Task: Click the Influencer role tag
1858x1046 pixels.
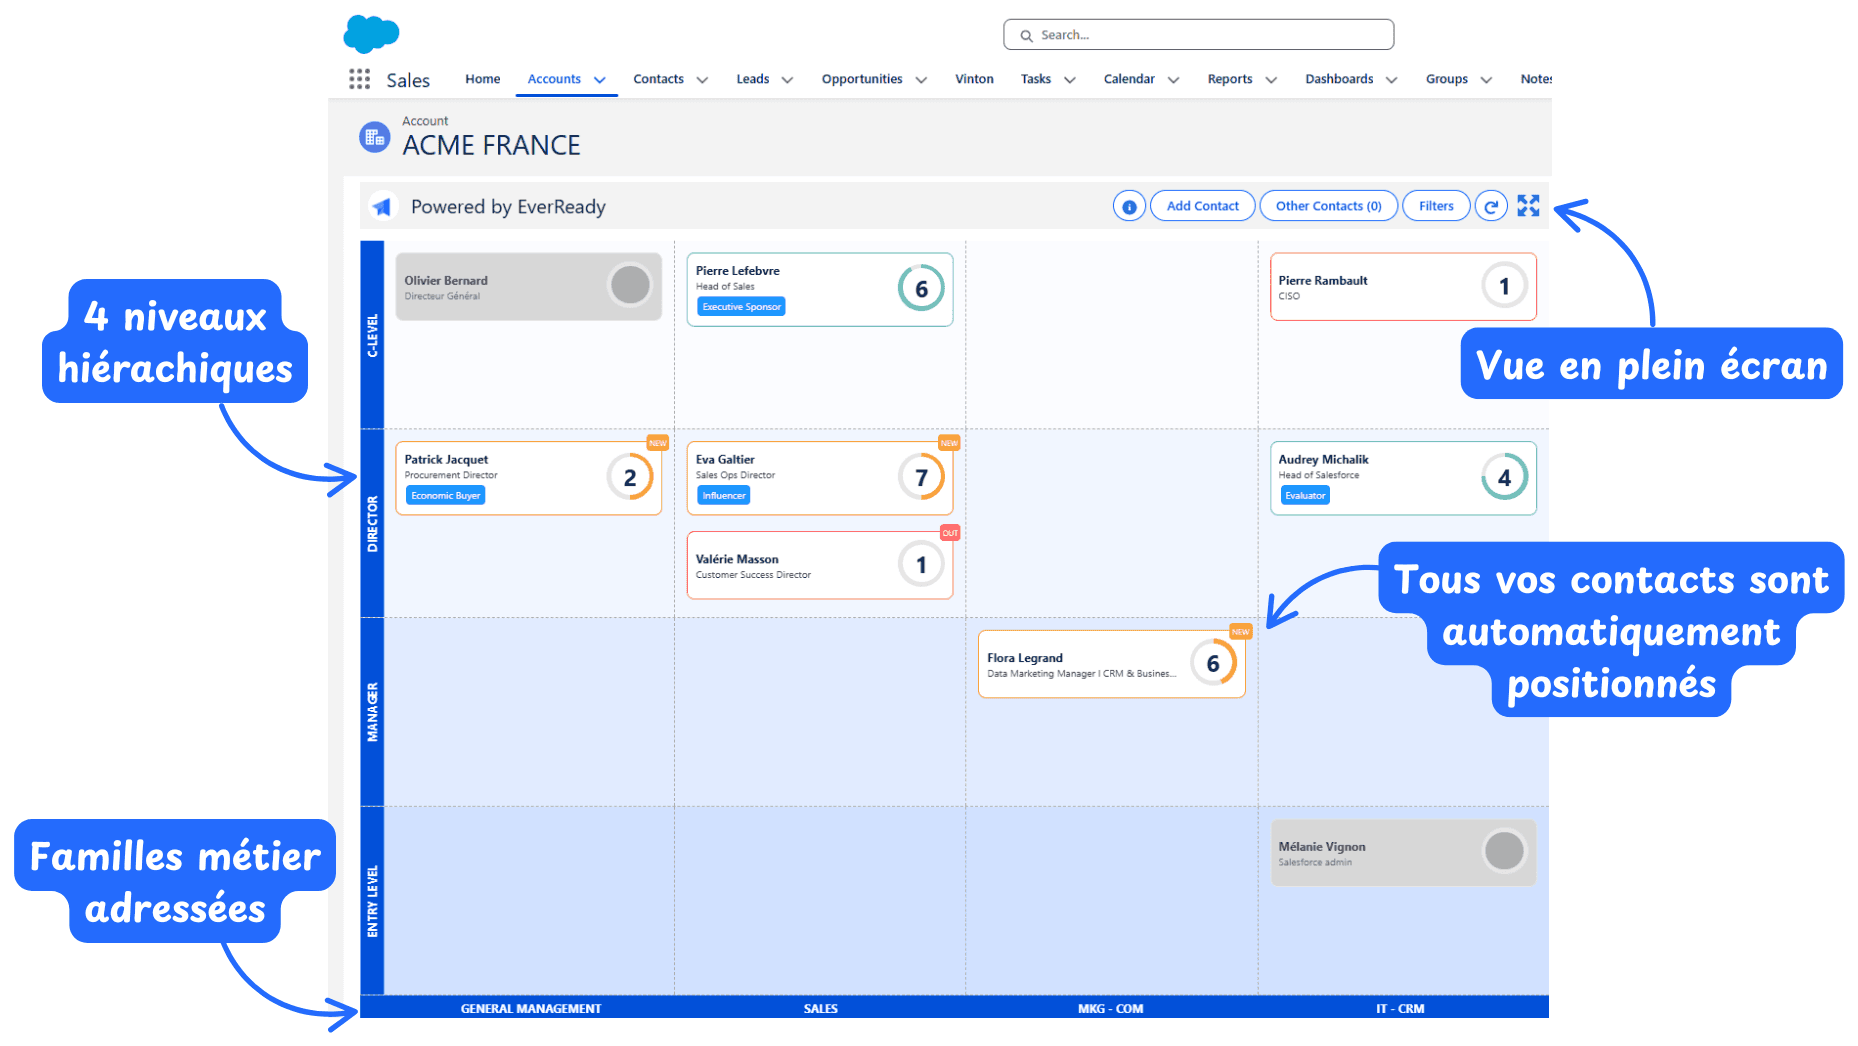Action: [724, 496]
